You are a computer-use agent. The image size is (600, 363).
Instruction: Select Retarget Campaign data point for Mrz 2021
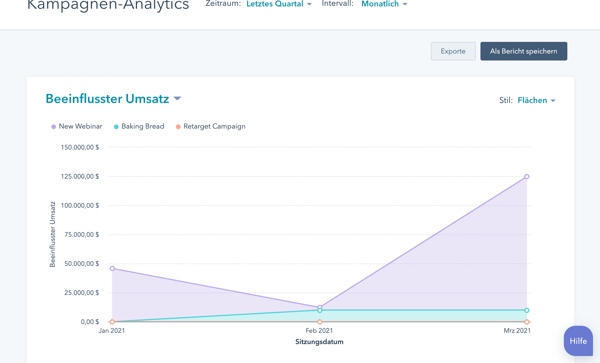point(527,322)
